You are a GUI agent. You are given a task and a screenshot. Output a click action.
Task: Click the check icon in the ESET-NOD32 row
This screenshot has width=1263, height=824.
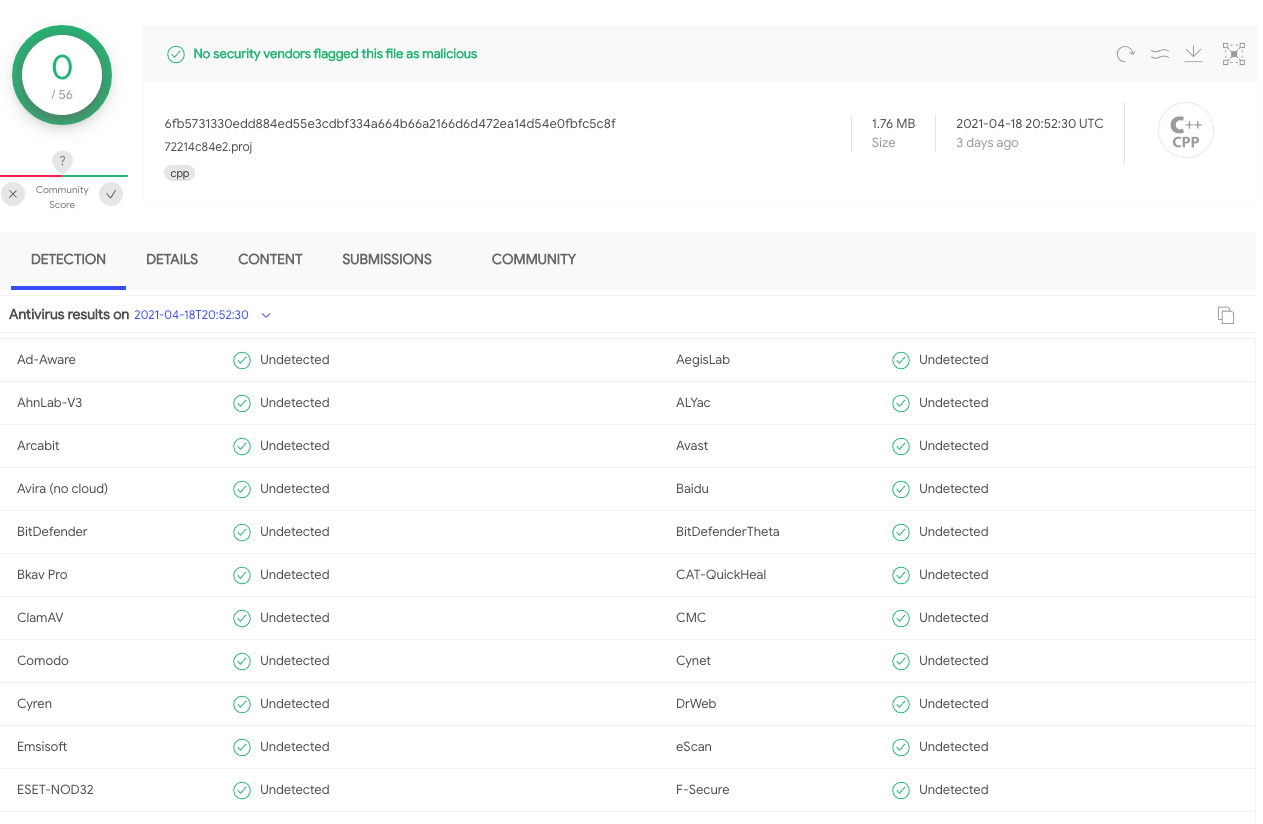[242, 790]
